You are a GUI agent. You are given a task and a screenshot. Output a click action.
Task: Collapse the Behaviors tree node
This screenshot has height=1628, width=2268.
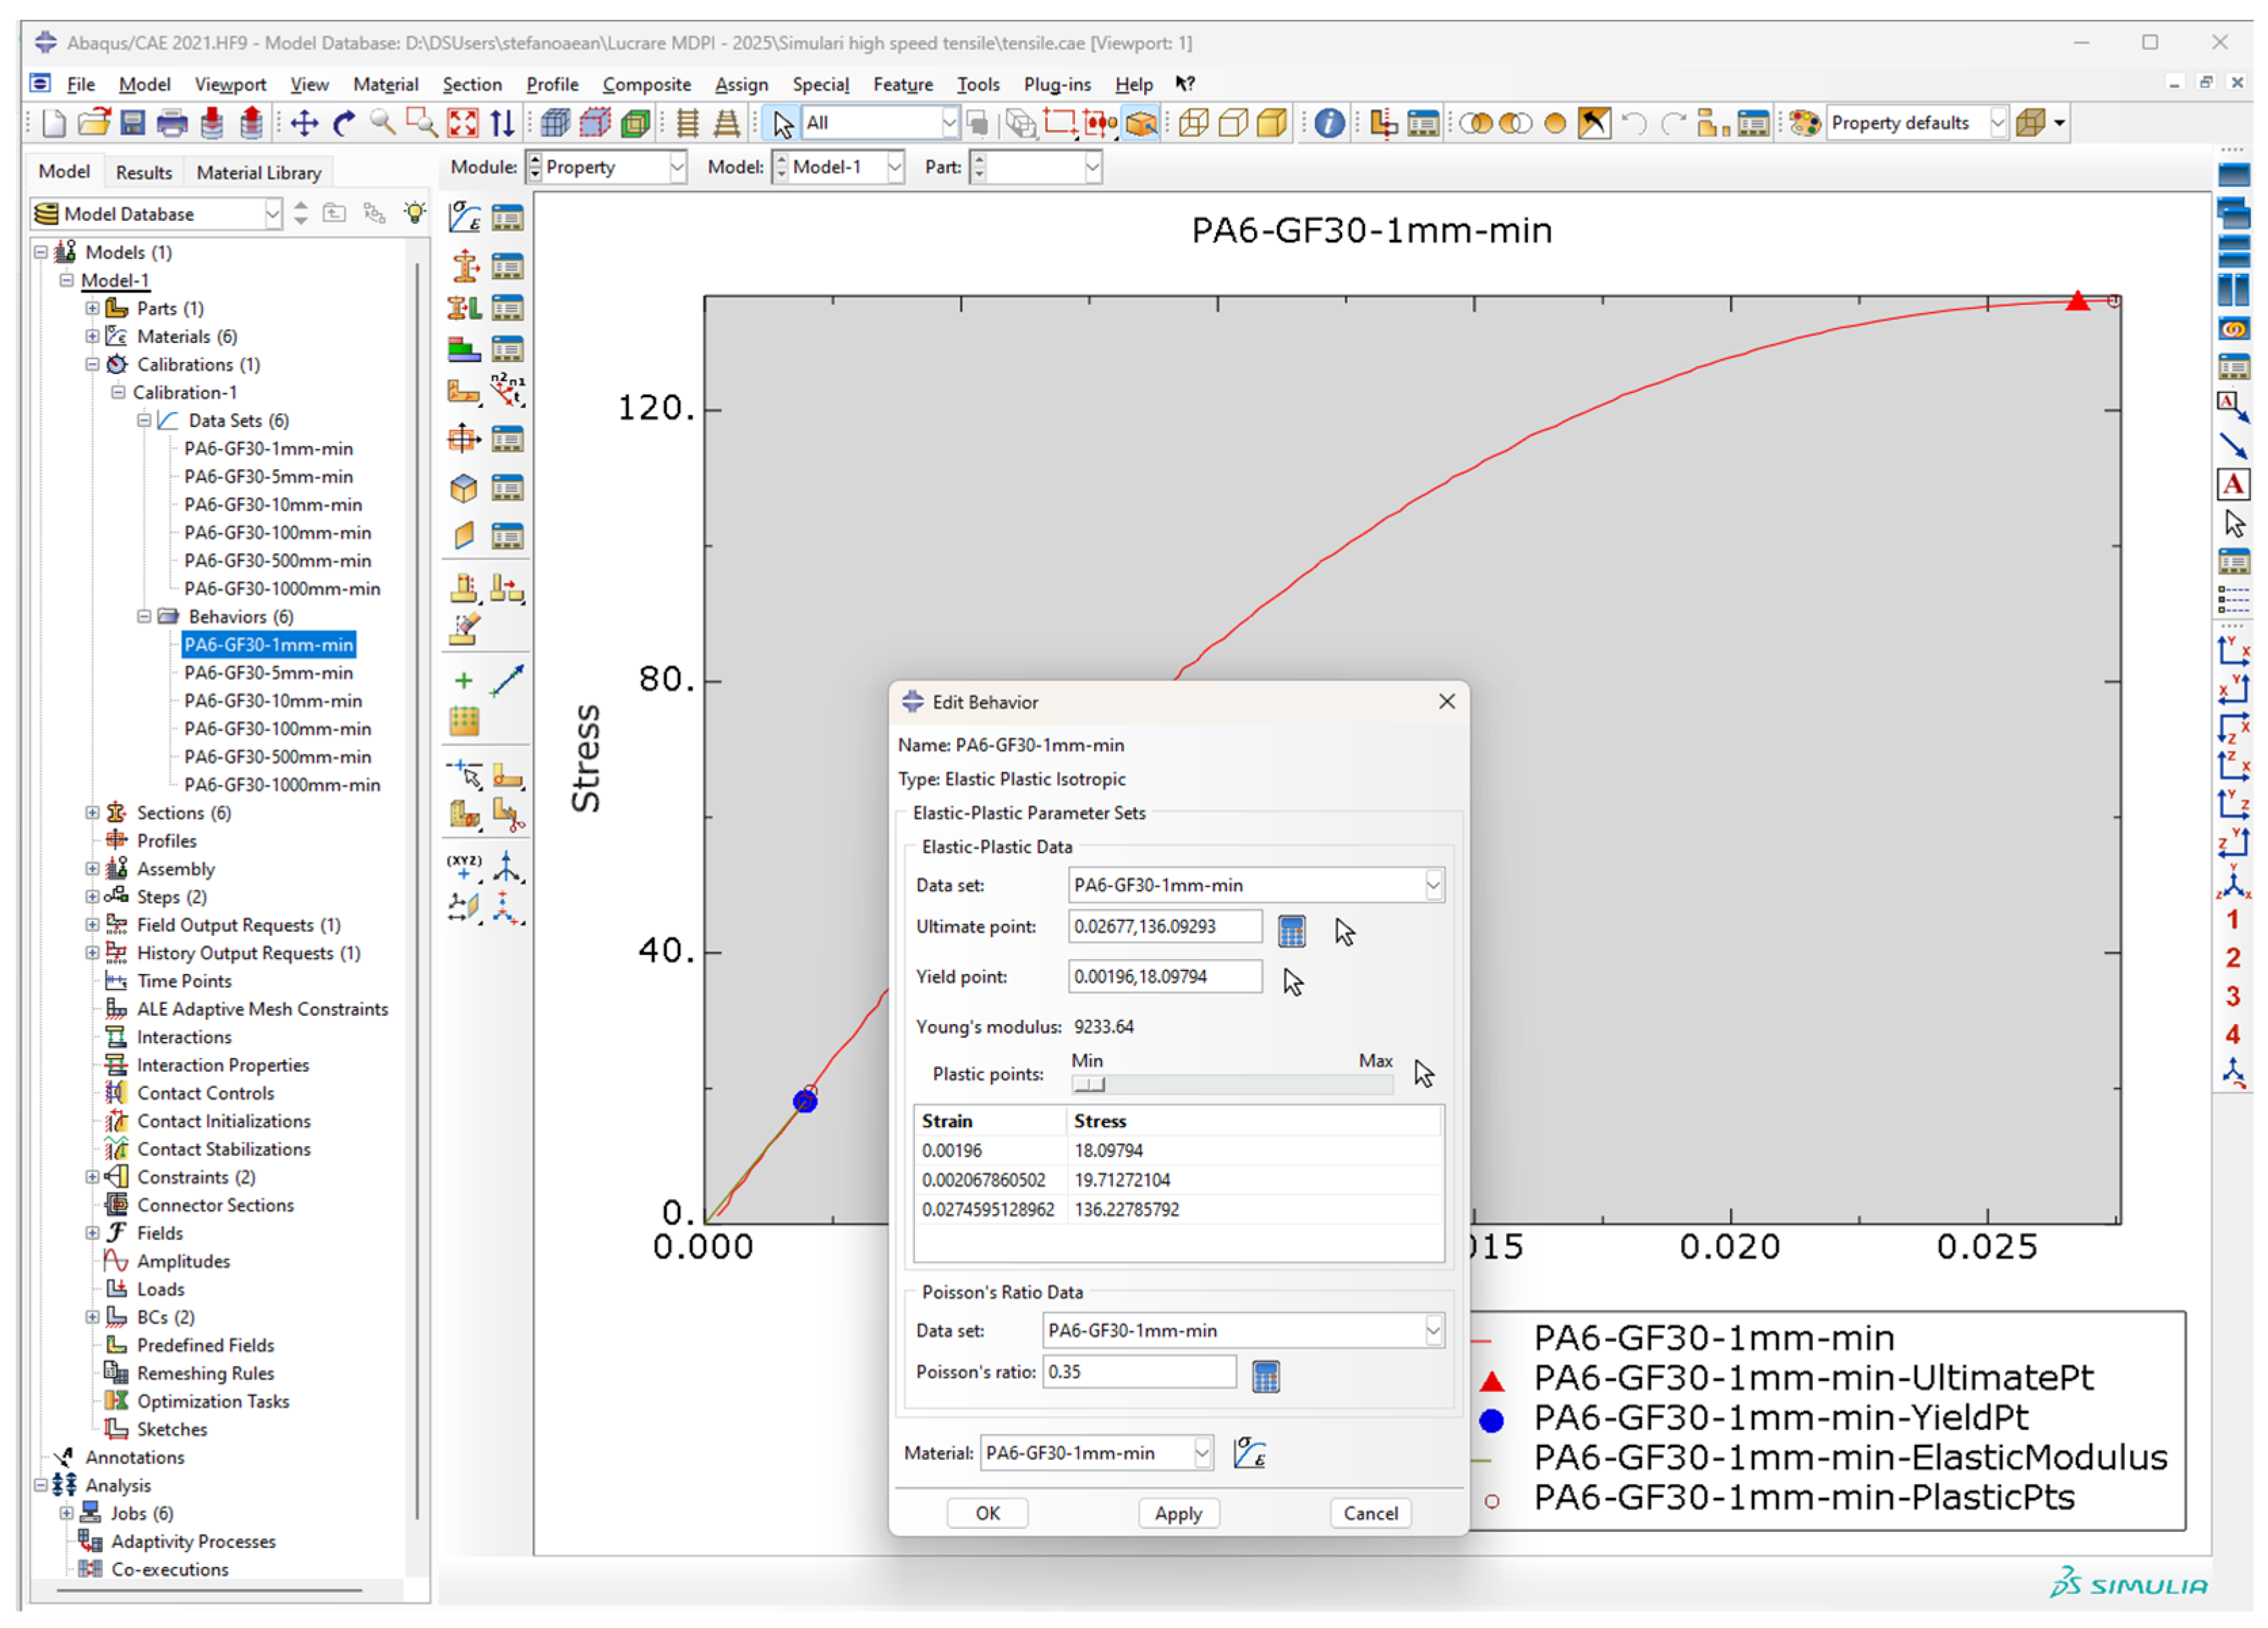(x=144, y=616)
